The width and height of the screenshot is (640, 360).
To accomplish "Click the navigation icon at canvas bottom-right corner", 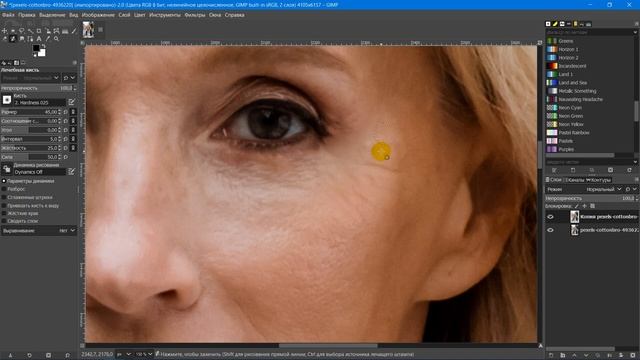I will tap(540, 346).
